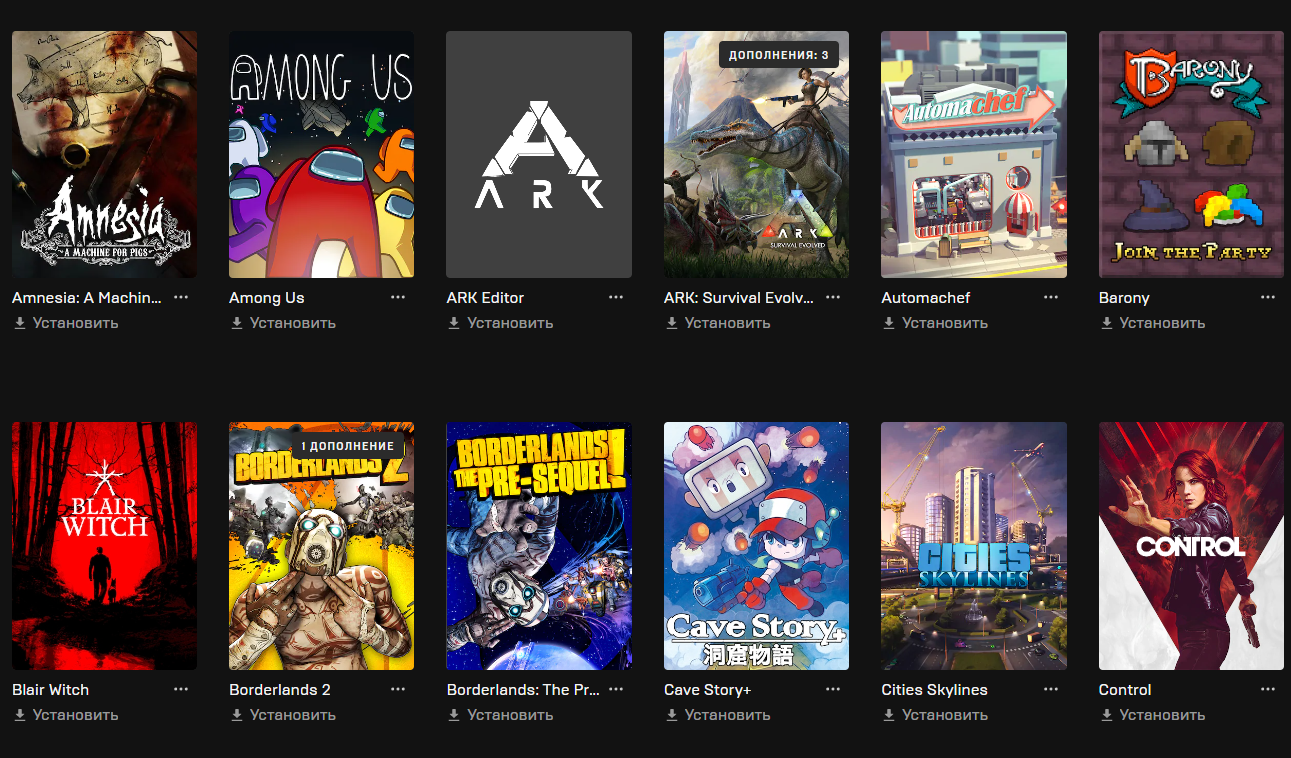The width and height of the screenshot is (1291, 758).
Task: Click the 'Borderlands 2' title text
Action: pyautogui.click(x=280, y=690)
